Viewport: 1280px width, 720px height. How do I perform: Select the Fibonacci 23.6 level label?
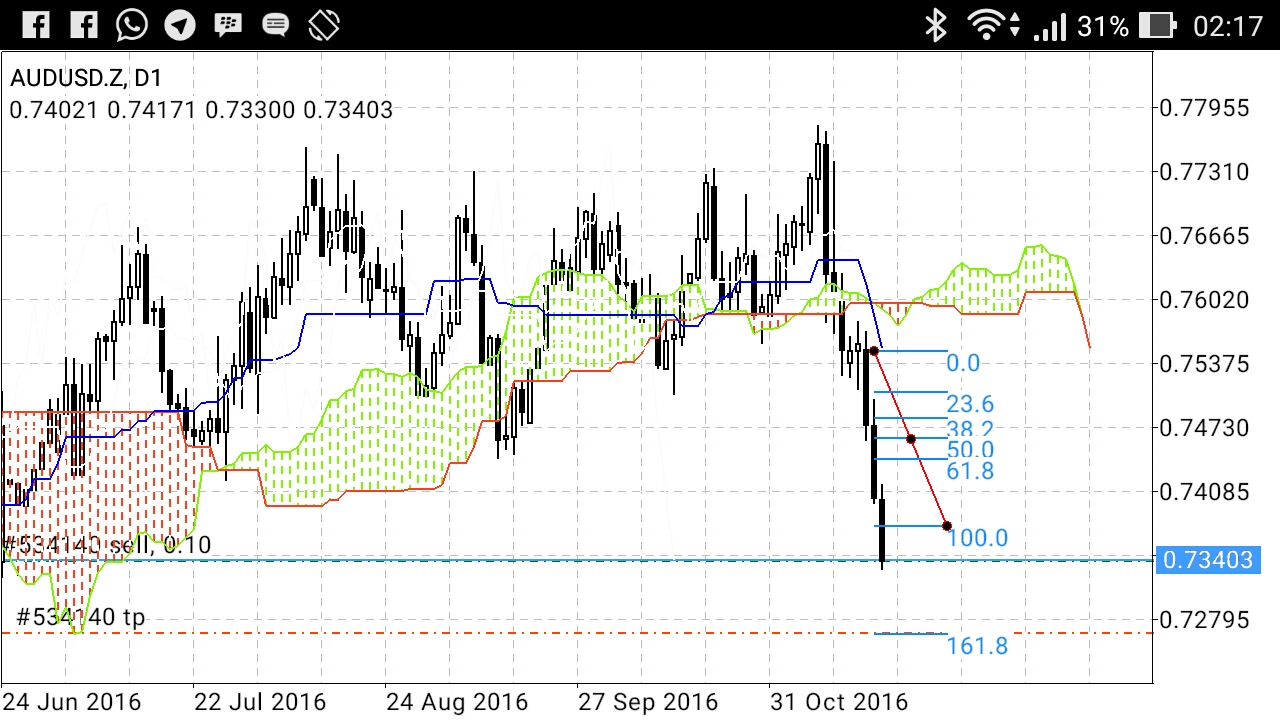tap(970, 404)
